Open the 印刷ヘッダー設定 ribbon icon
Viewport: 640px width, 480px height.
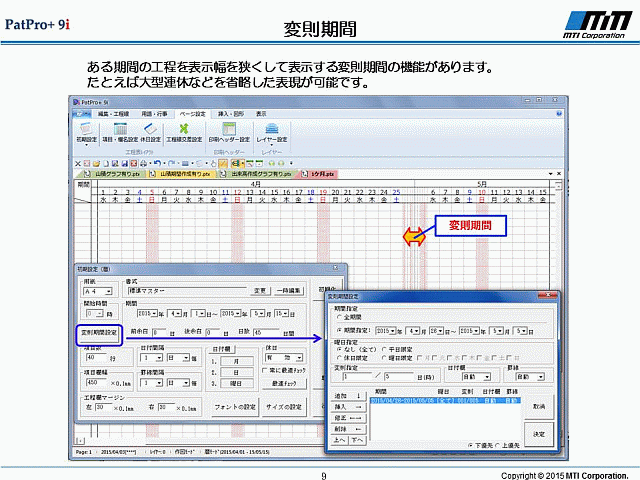click(229, 133)
